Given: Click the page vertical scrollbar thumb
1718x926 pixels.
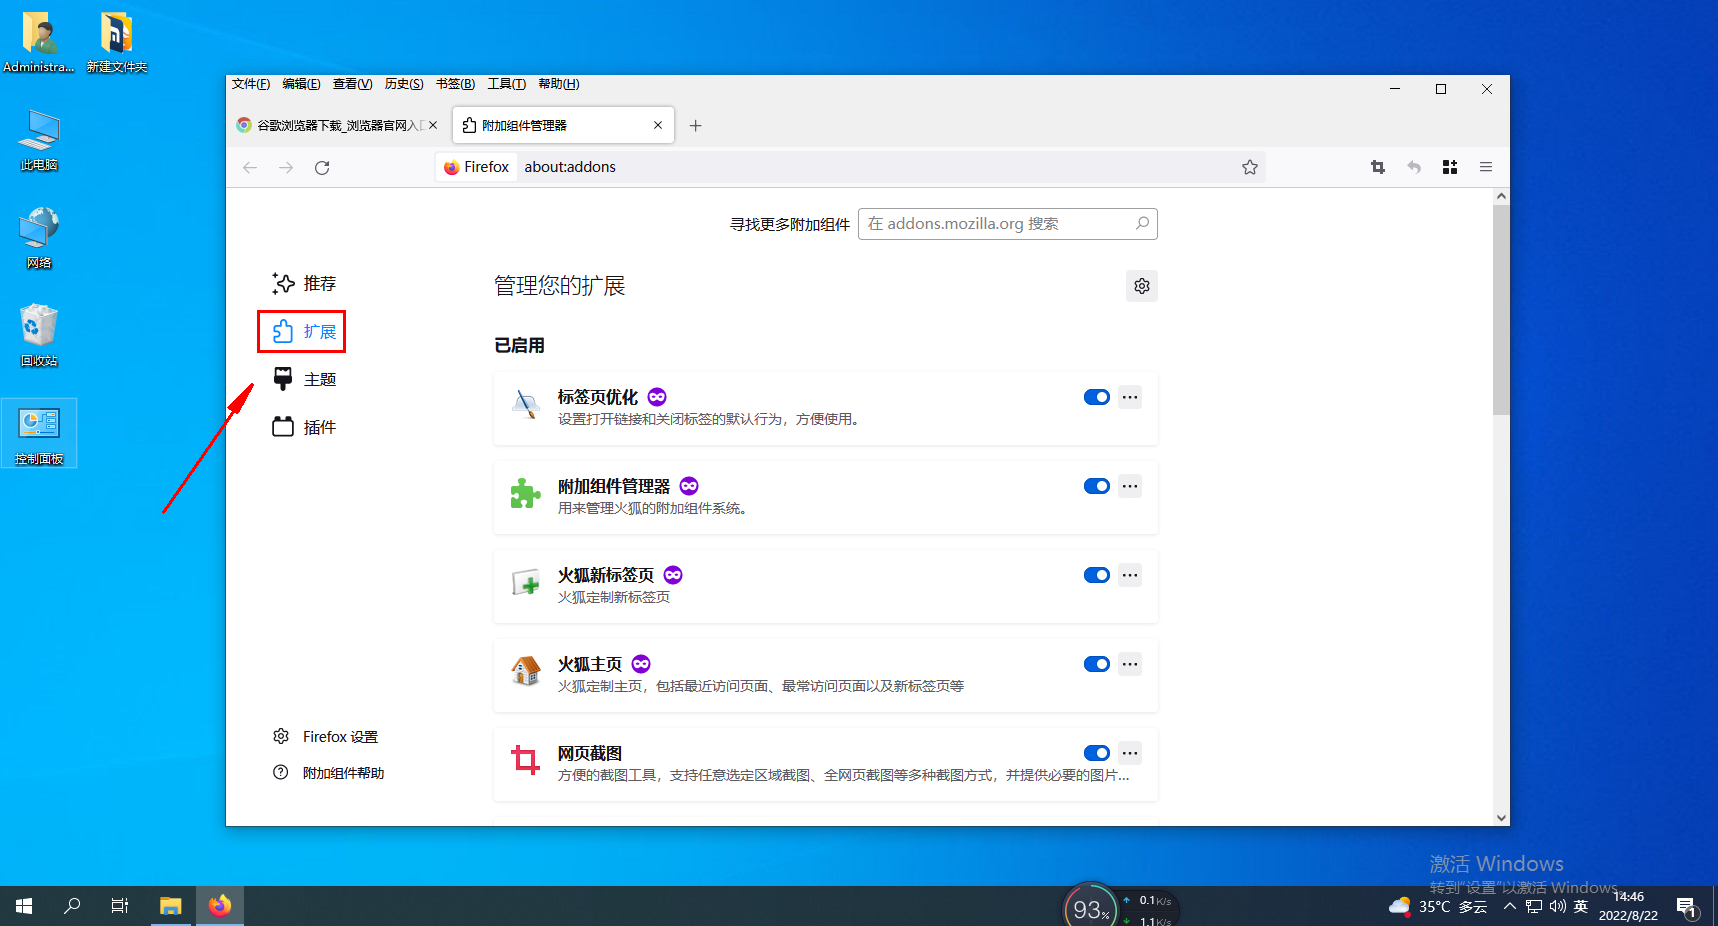Looking at the screenshot, I should [x=1501, y=310].
